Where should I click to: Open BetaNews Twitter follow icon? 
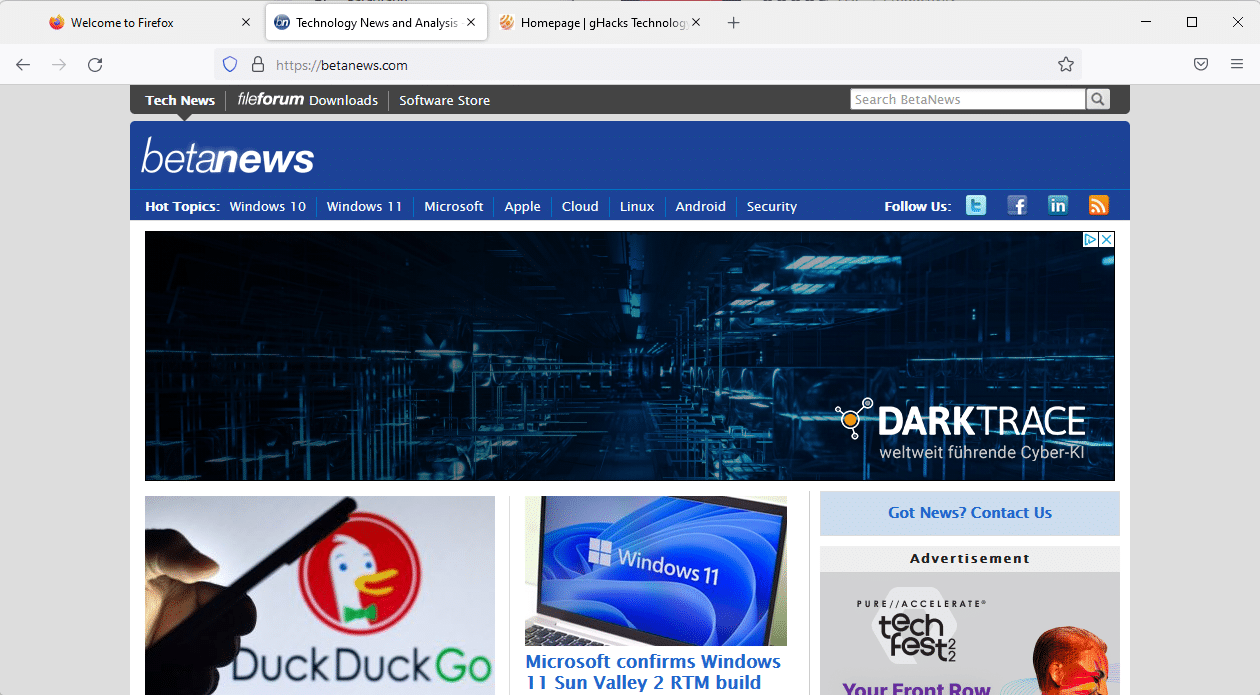(x=976, y=205)
